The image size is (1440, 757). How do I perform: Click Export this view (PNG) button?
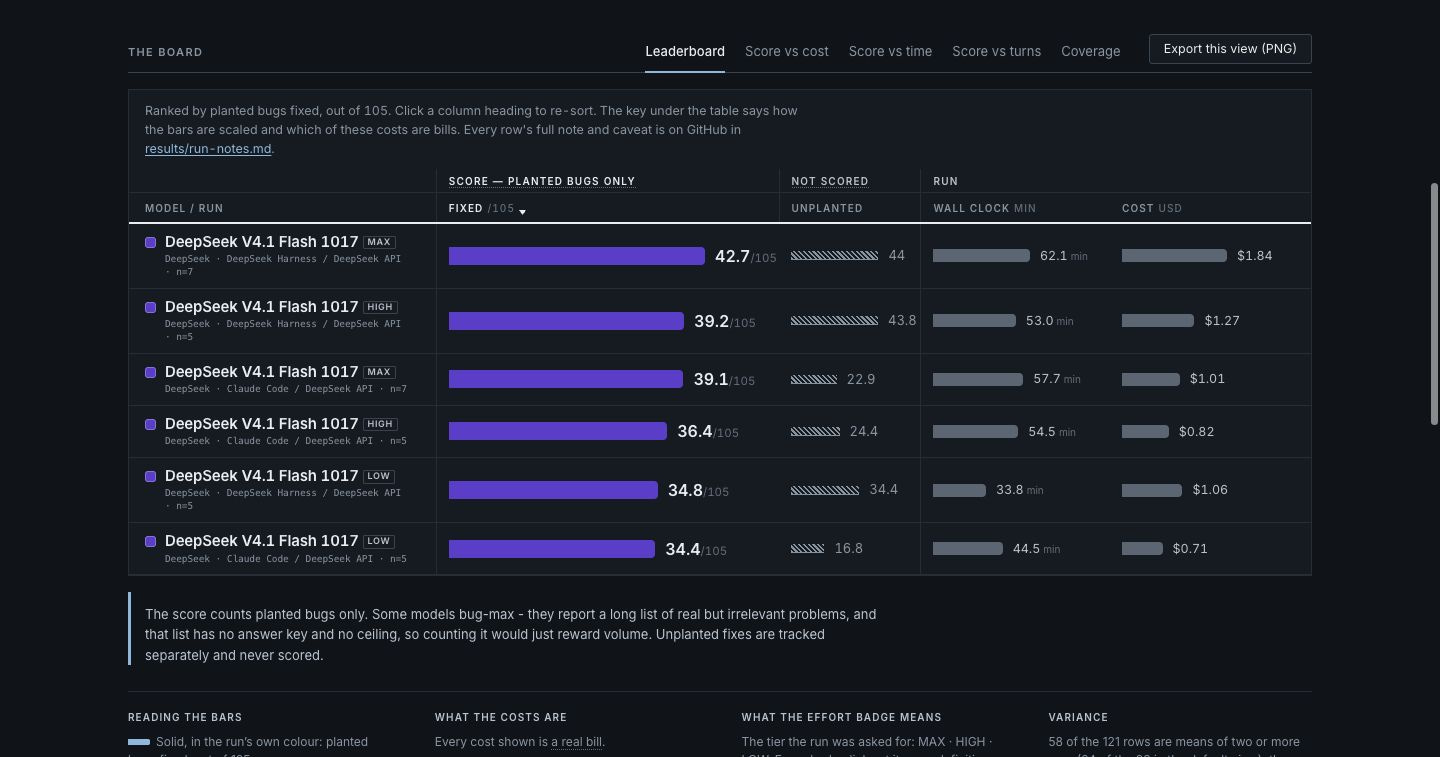click(x=1230, y=49)
